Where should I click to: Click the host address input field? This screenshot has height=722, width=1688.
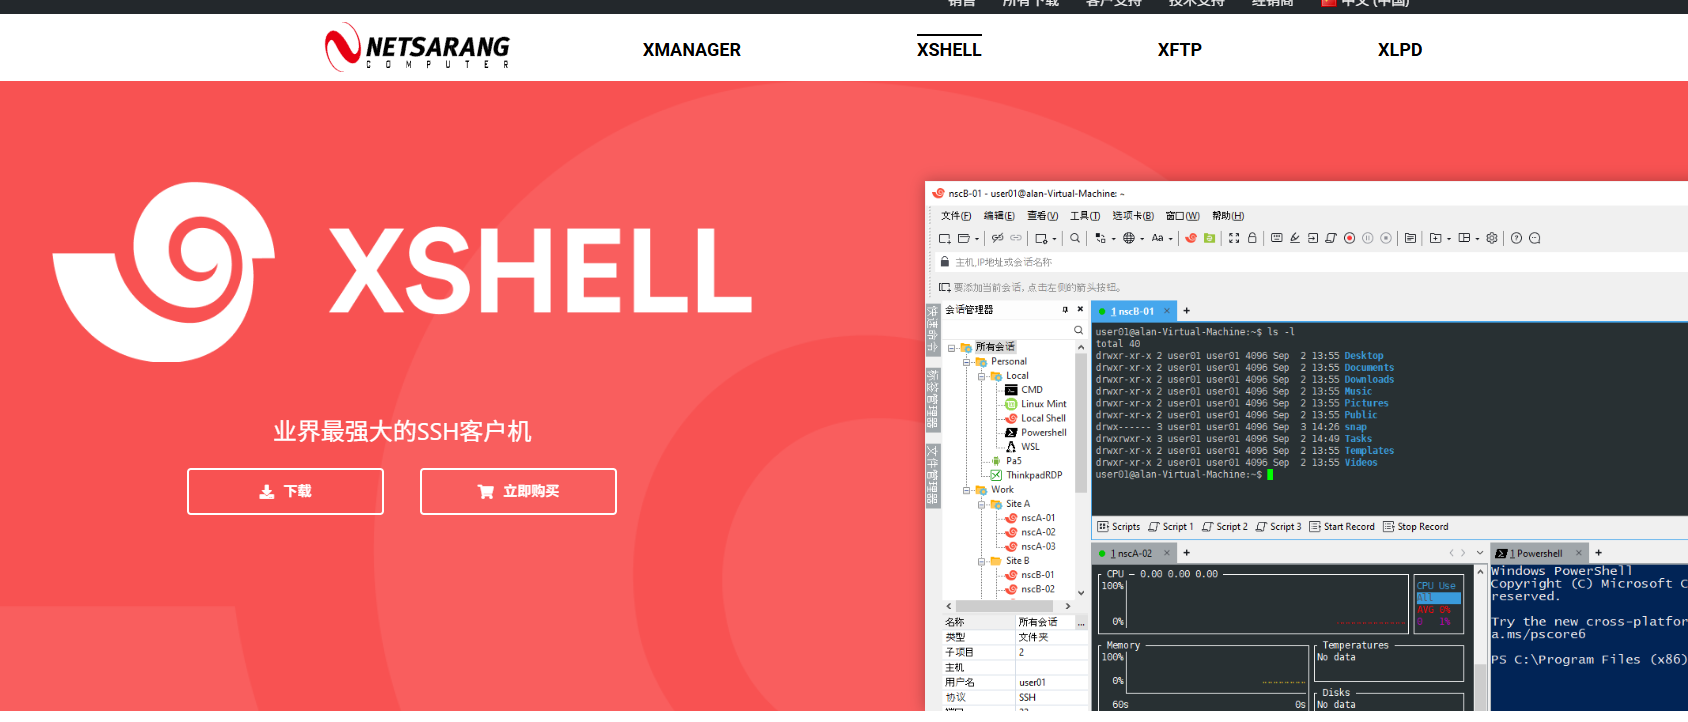pyautogui.click(x=1310, y=262)
